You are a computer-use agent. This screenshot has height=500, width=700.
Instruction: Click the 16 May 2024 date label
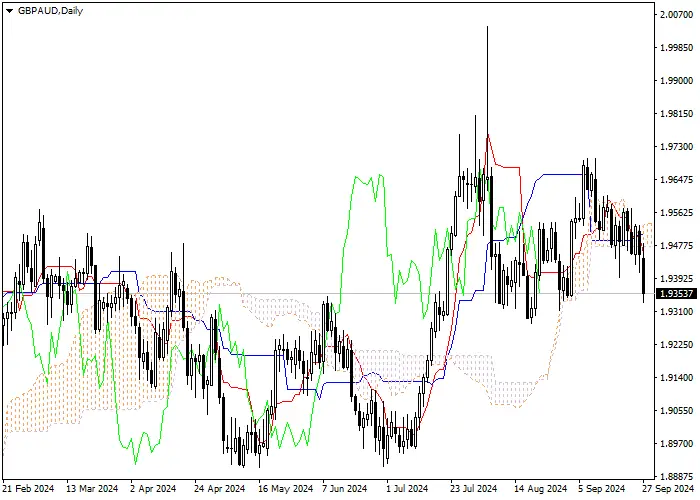click(x=285, y=489)
